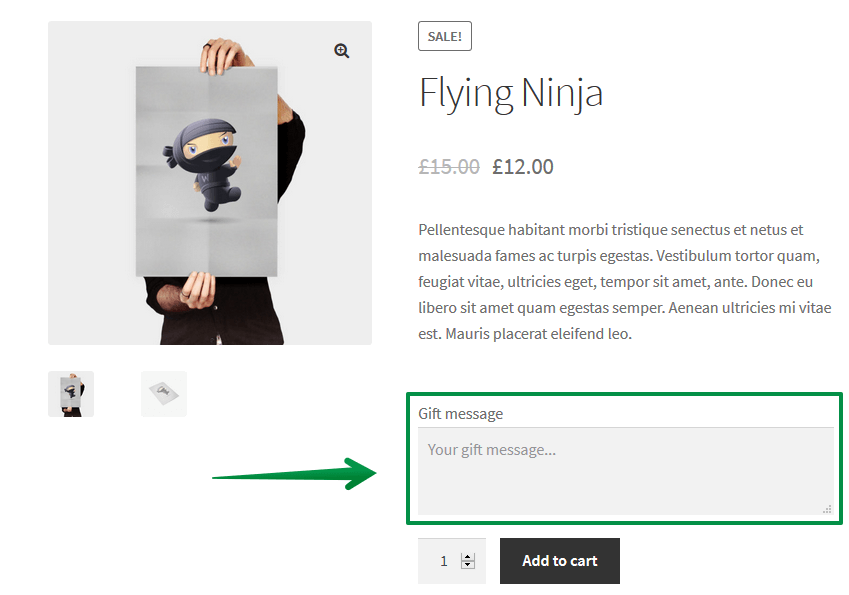This screenshot has width=849, height=595.
Task: Click the quantity number field
Action: pyautogui.click(x=443, y=561)
